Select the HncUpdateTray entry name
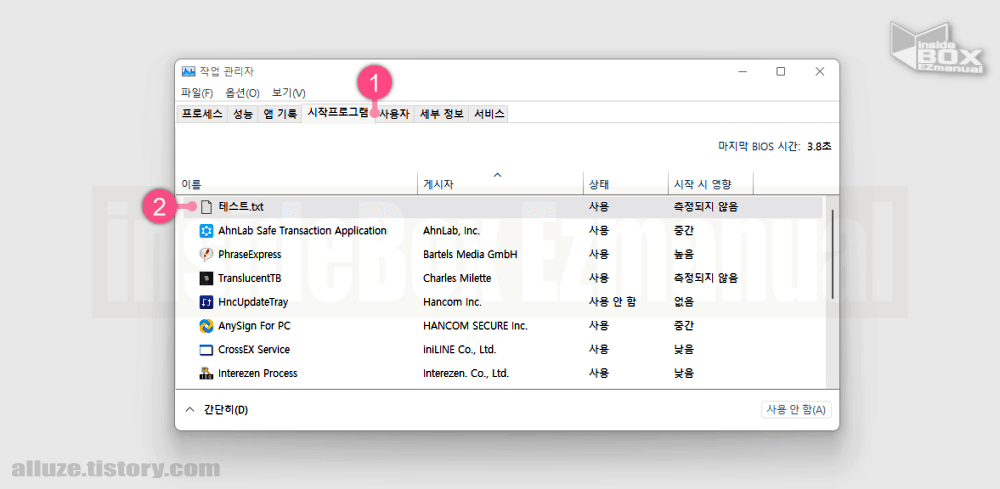 (x=253, y=302)
